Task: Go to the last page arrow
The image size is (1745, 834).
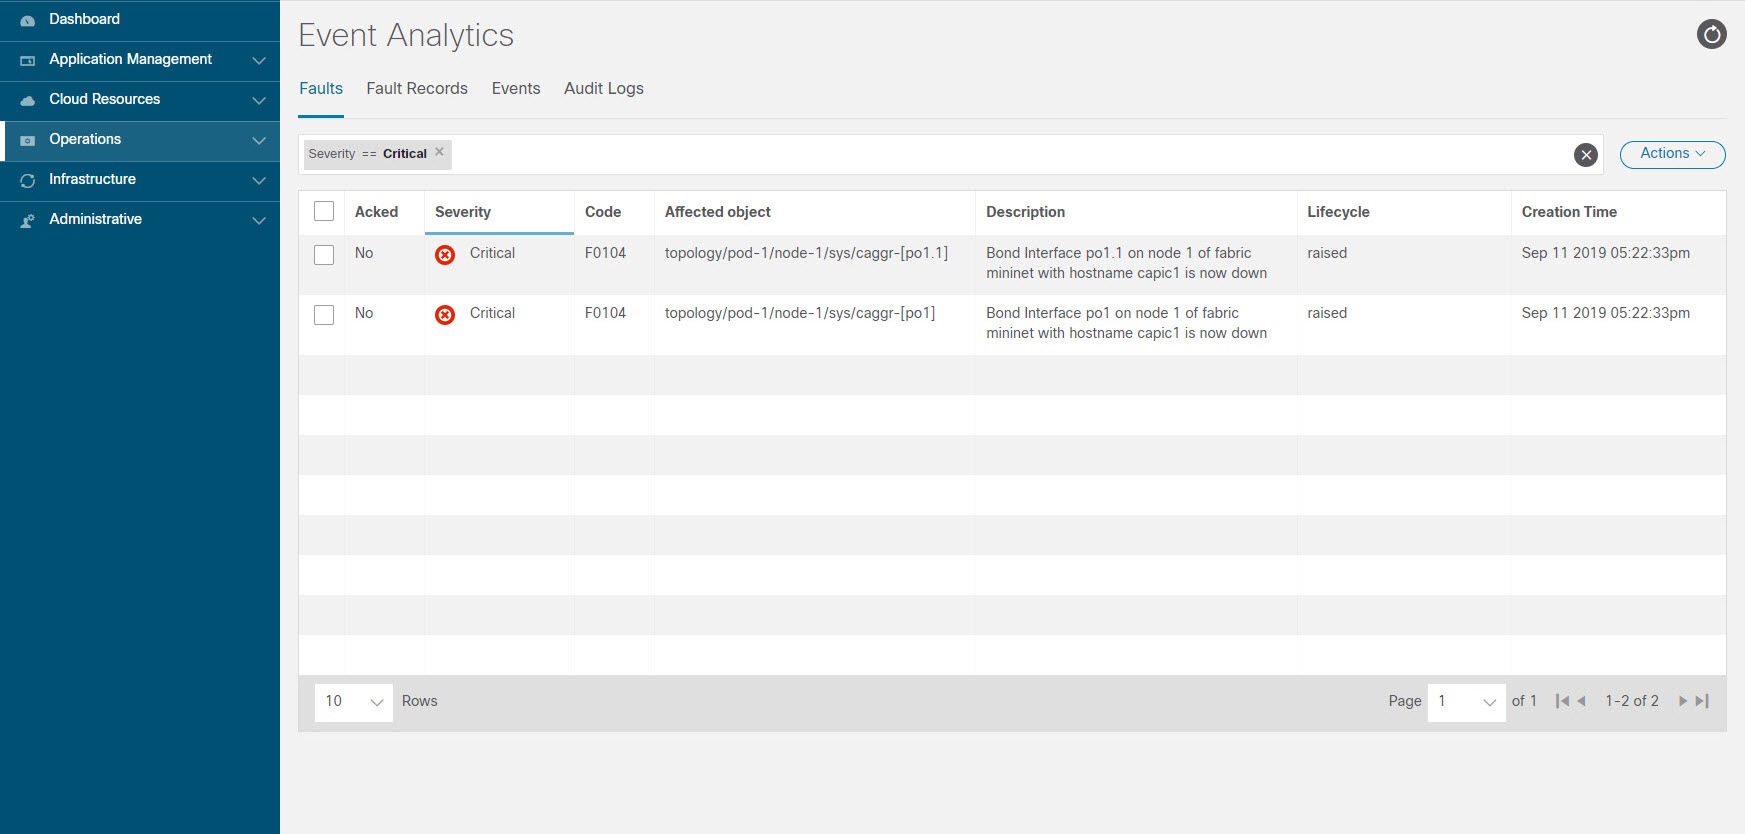Action: [x=1703, y=701]
